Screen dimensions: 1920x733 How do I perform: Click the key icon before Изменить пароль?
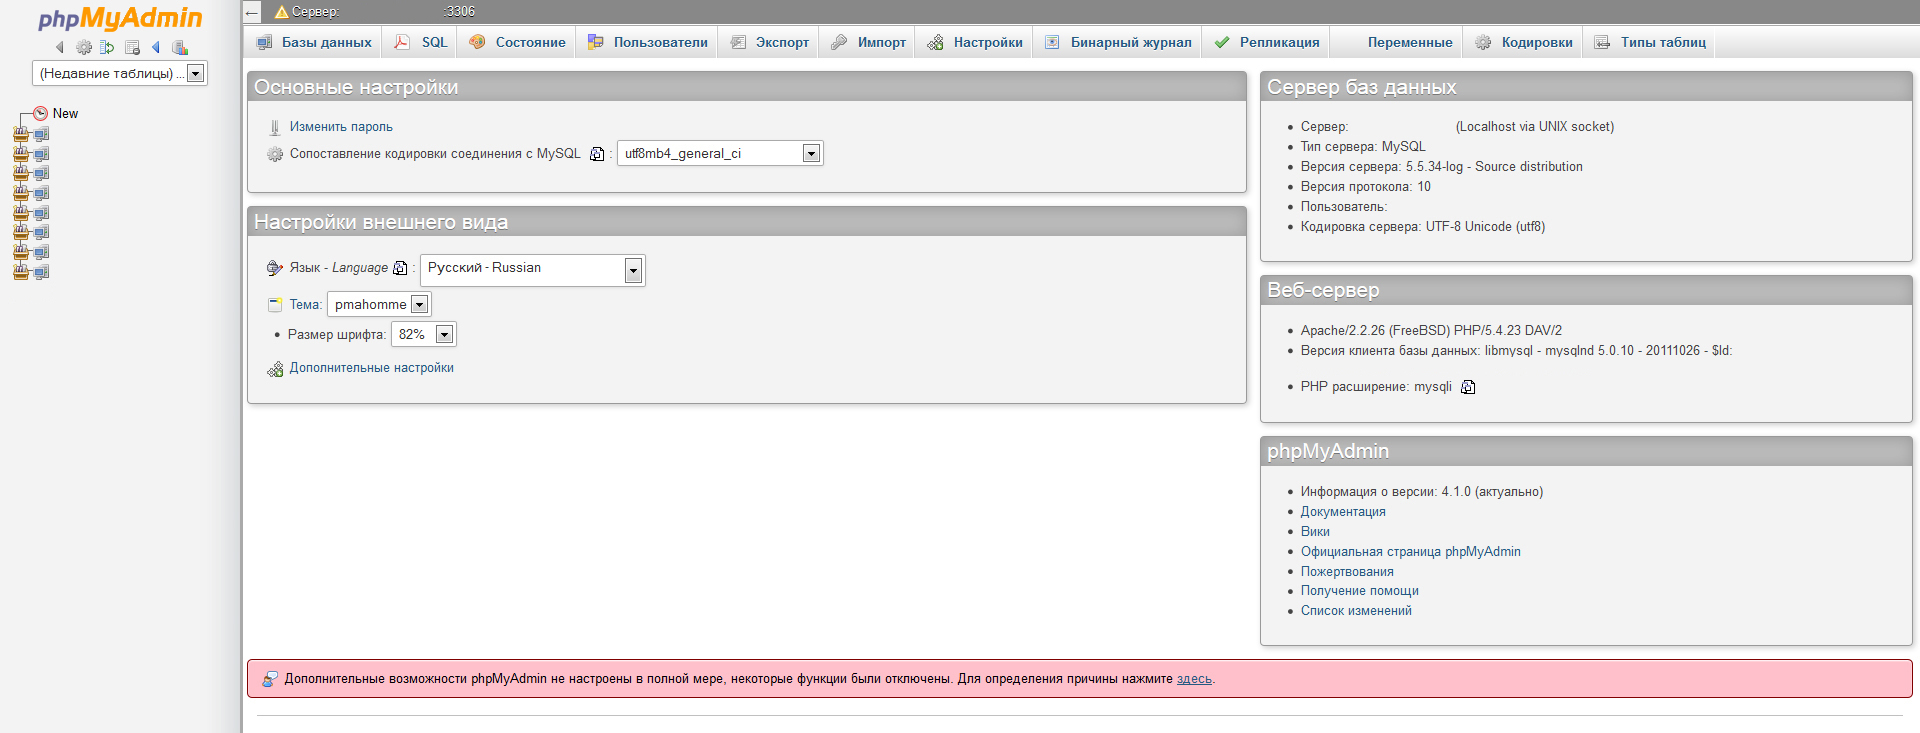tap(275, 127)
